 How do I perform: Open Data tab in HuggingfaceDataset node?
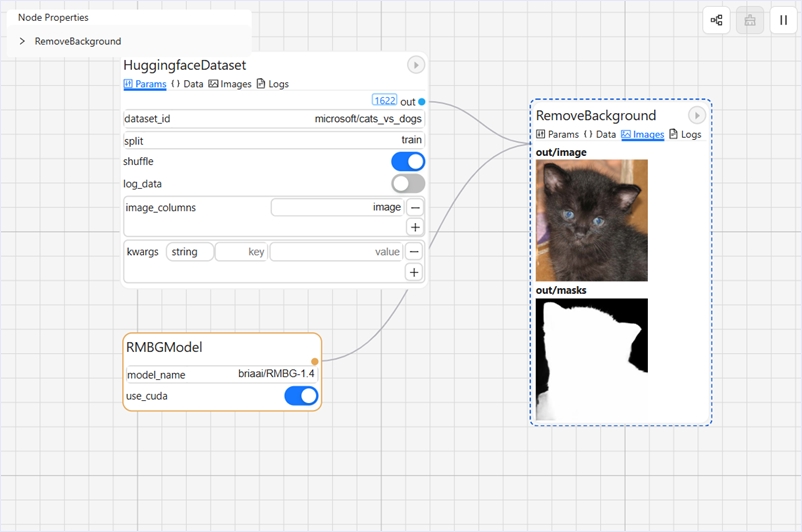pyautogui.click(x=187, y=84)
